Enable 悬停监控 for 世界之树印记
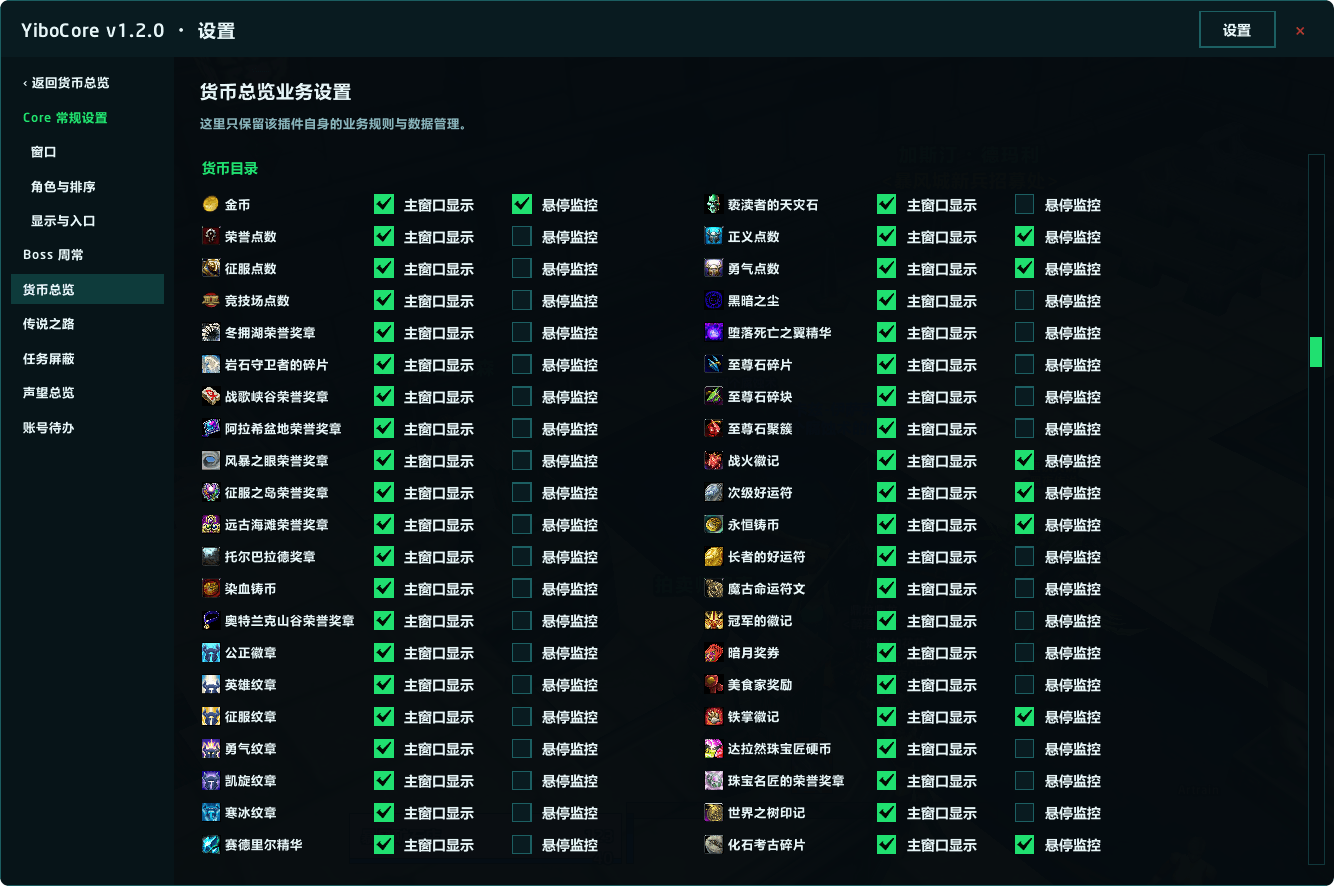 click(1025, 812)
